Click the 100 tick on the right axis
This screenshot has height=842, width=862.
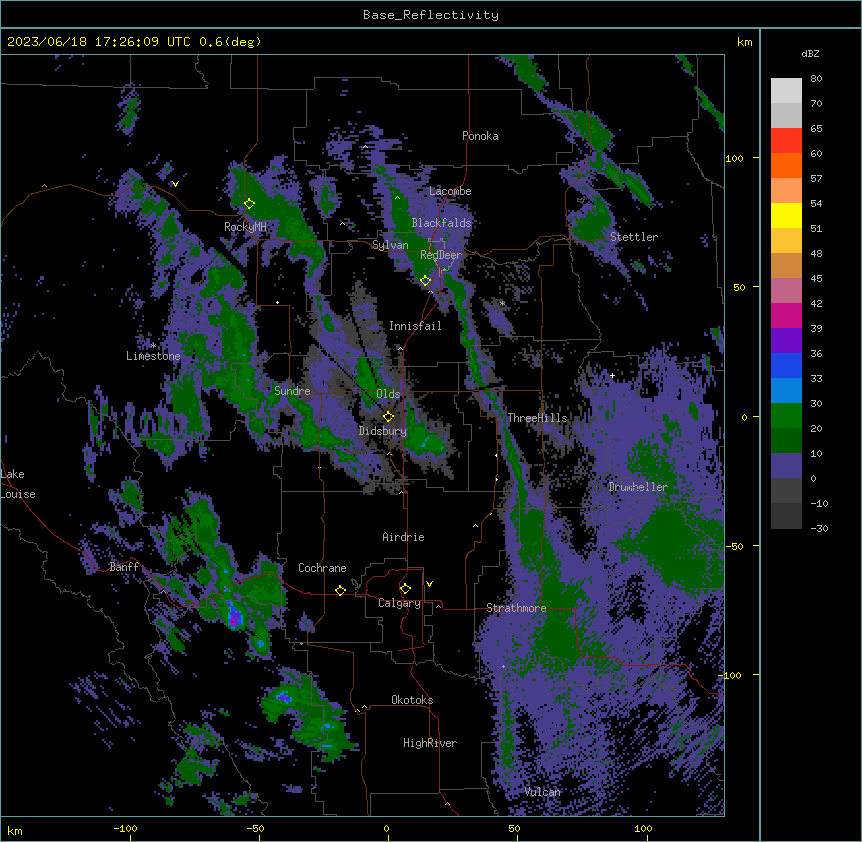tap(734, 158)
